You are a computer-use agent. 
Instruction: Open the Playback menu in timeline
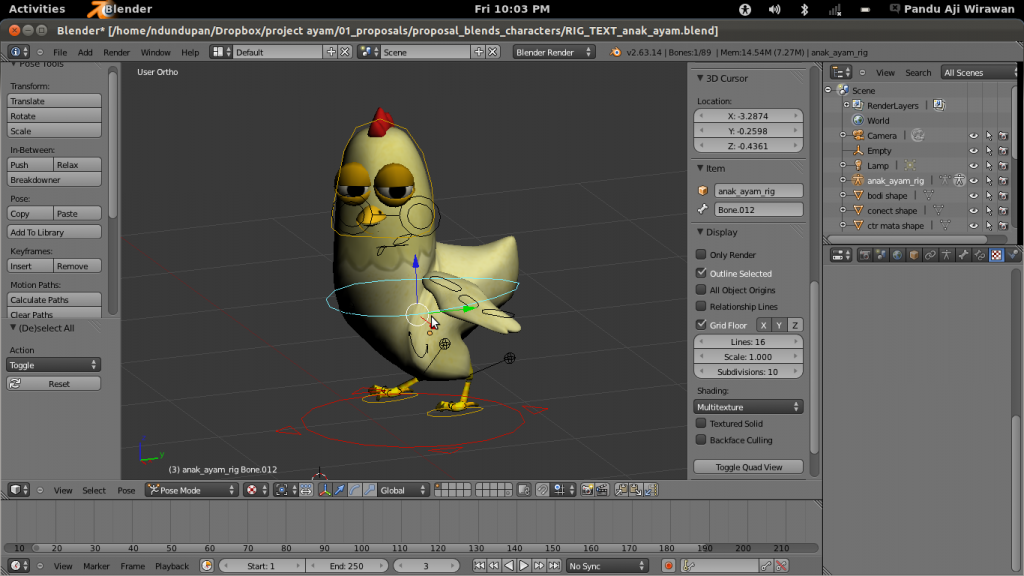[x=172, y=566]
